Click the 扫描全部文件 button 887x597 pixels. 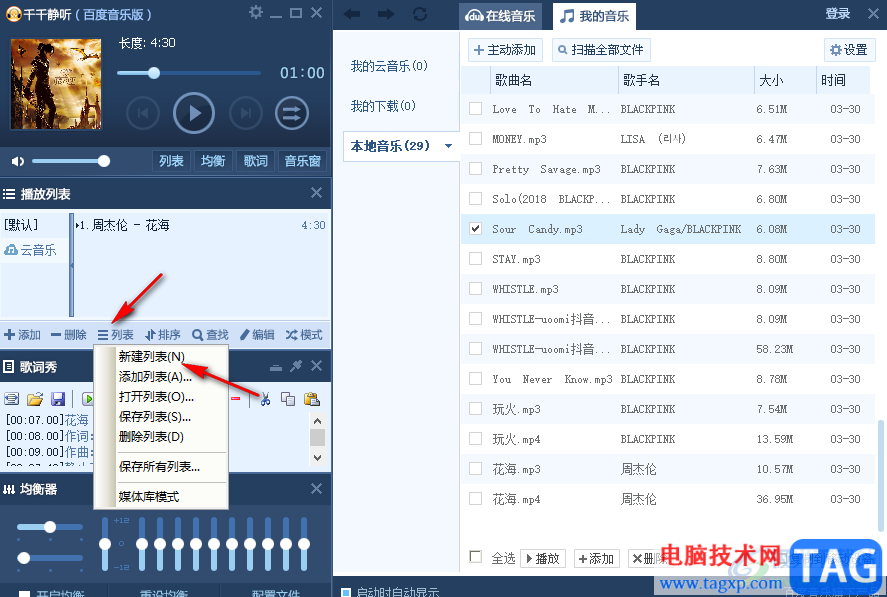click(x=601, y=50)
